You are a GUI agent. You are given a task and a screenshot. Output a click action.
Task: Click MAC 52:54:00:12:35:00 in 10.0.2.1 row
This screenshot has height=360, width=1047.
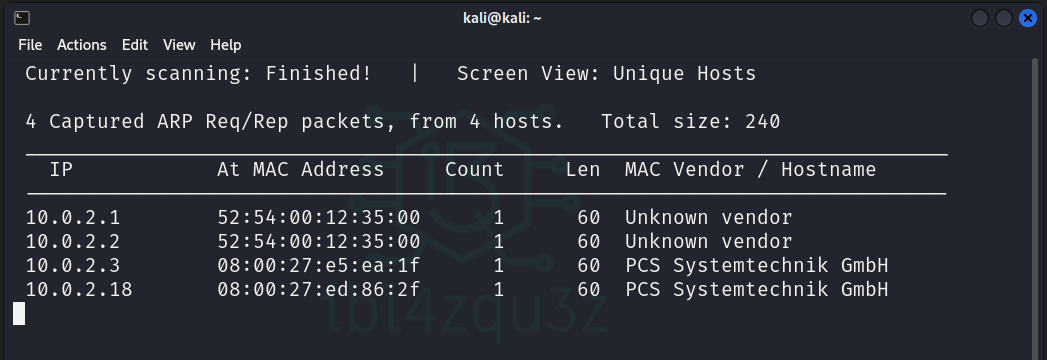tap(319, 218)
